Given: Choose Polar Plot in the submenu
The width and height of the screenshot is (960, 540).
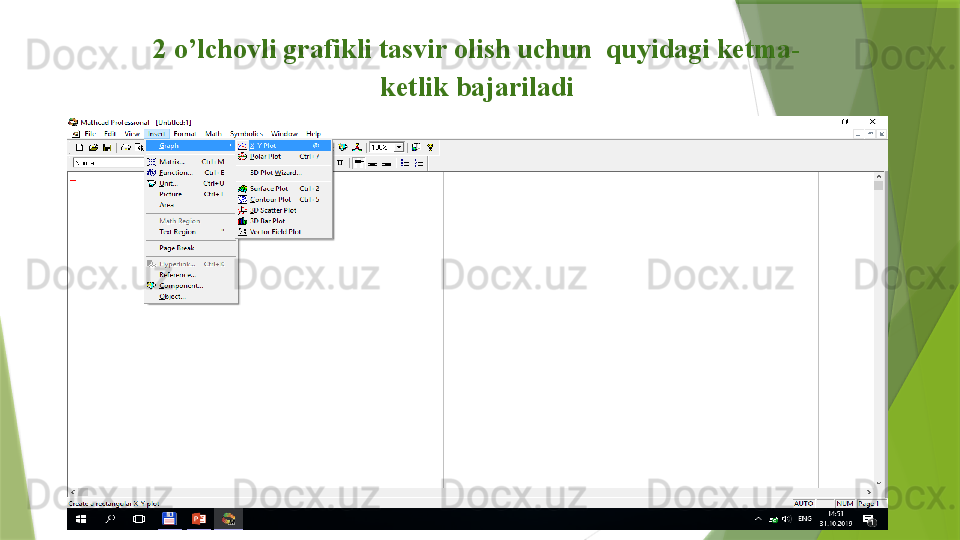Looking at the screenshot, I should (266, 157).
